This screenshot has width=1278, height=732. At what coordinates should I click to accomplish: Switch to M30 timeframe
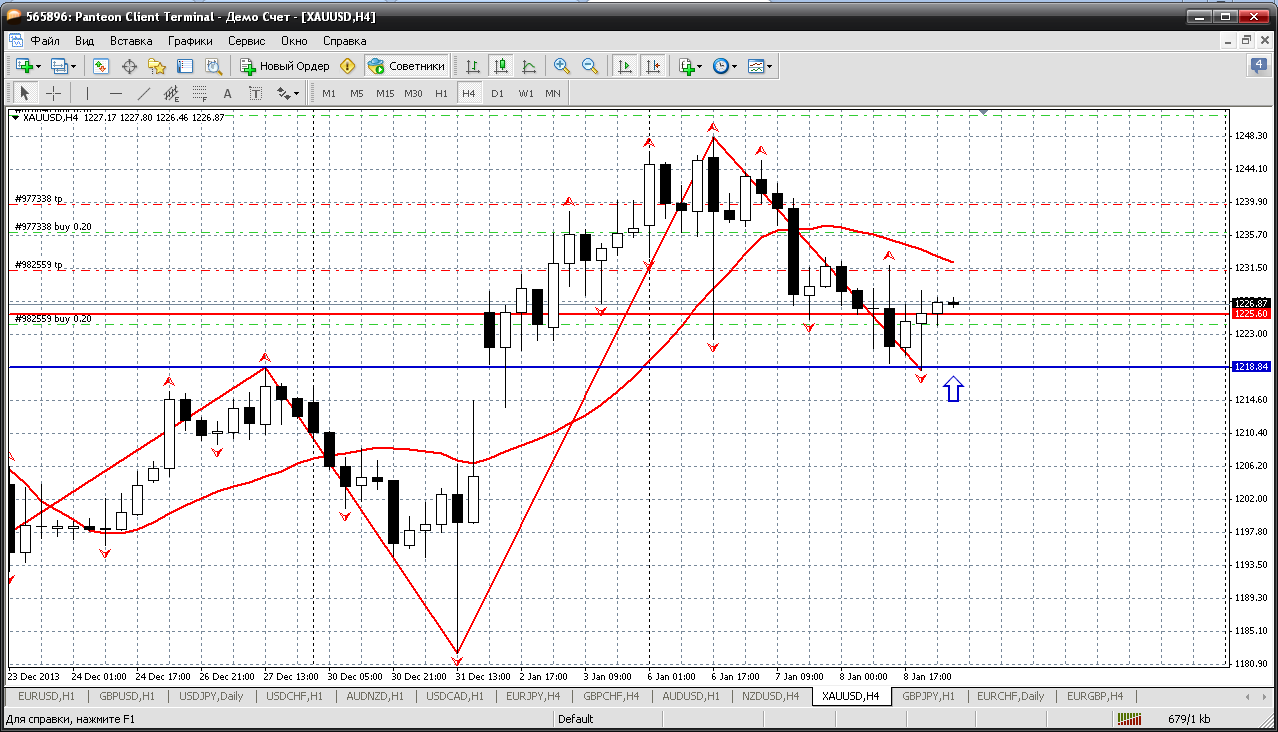tap(413, 93)
